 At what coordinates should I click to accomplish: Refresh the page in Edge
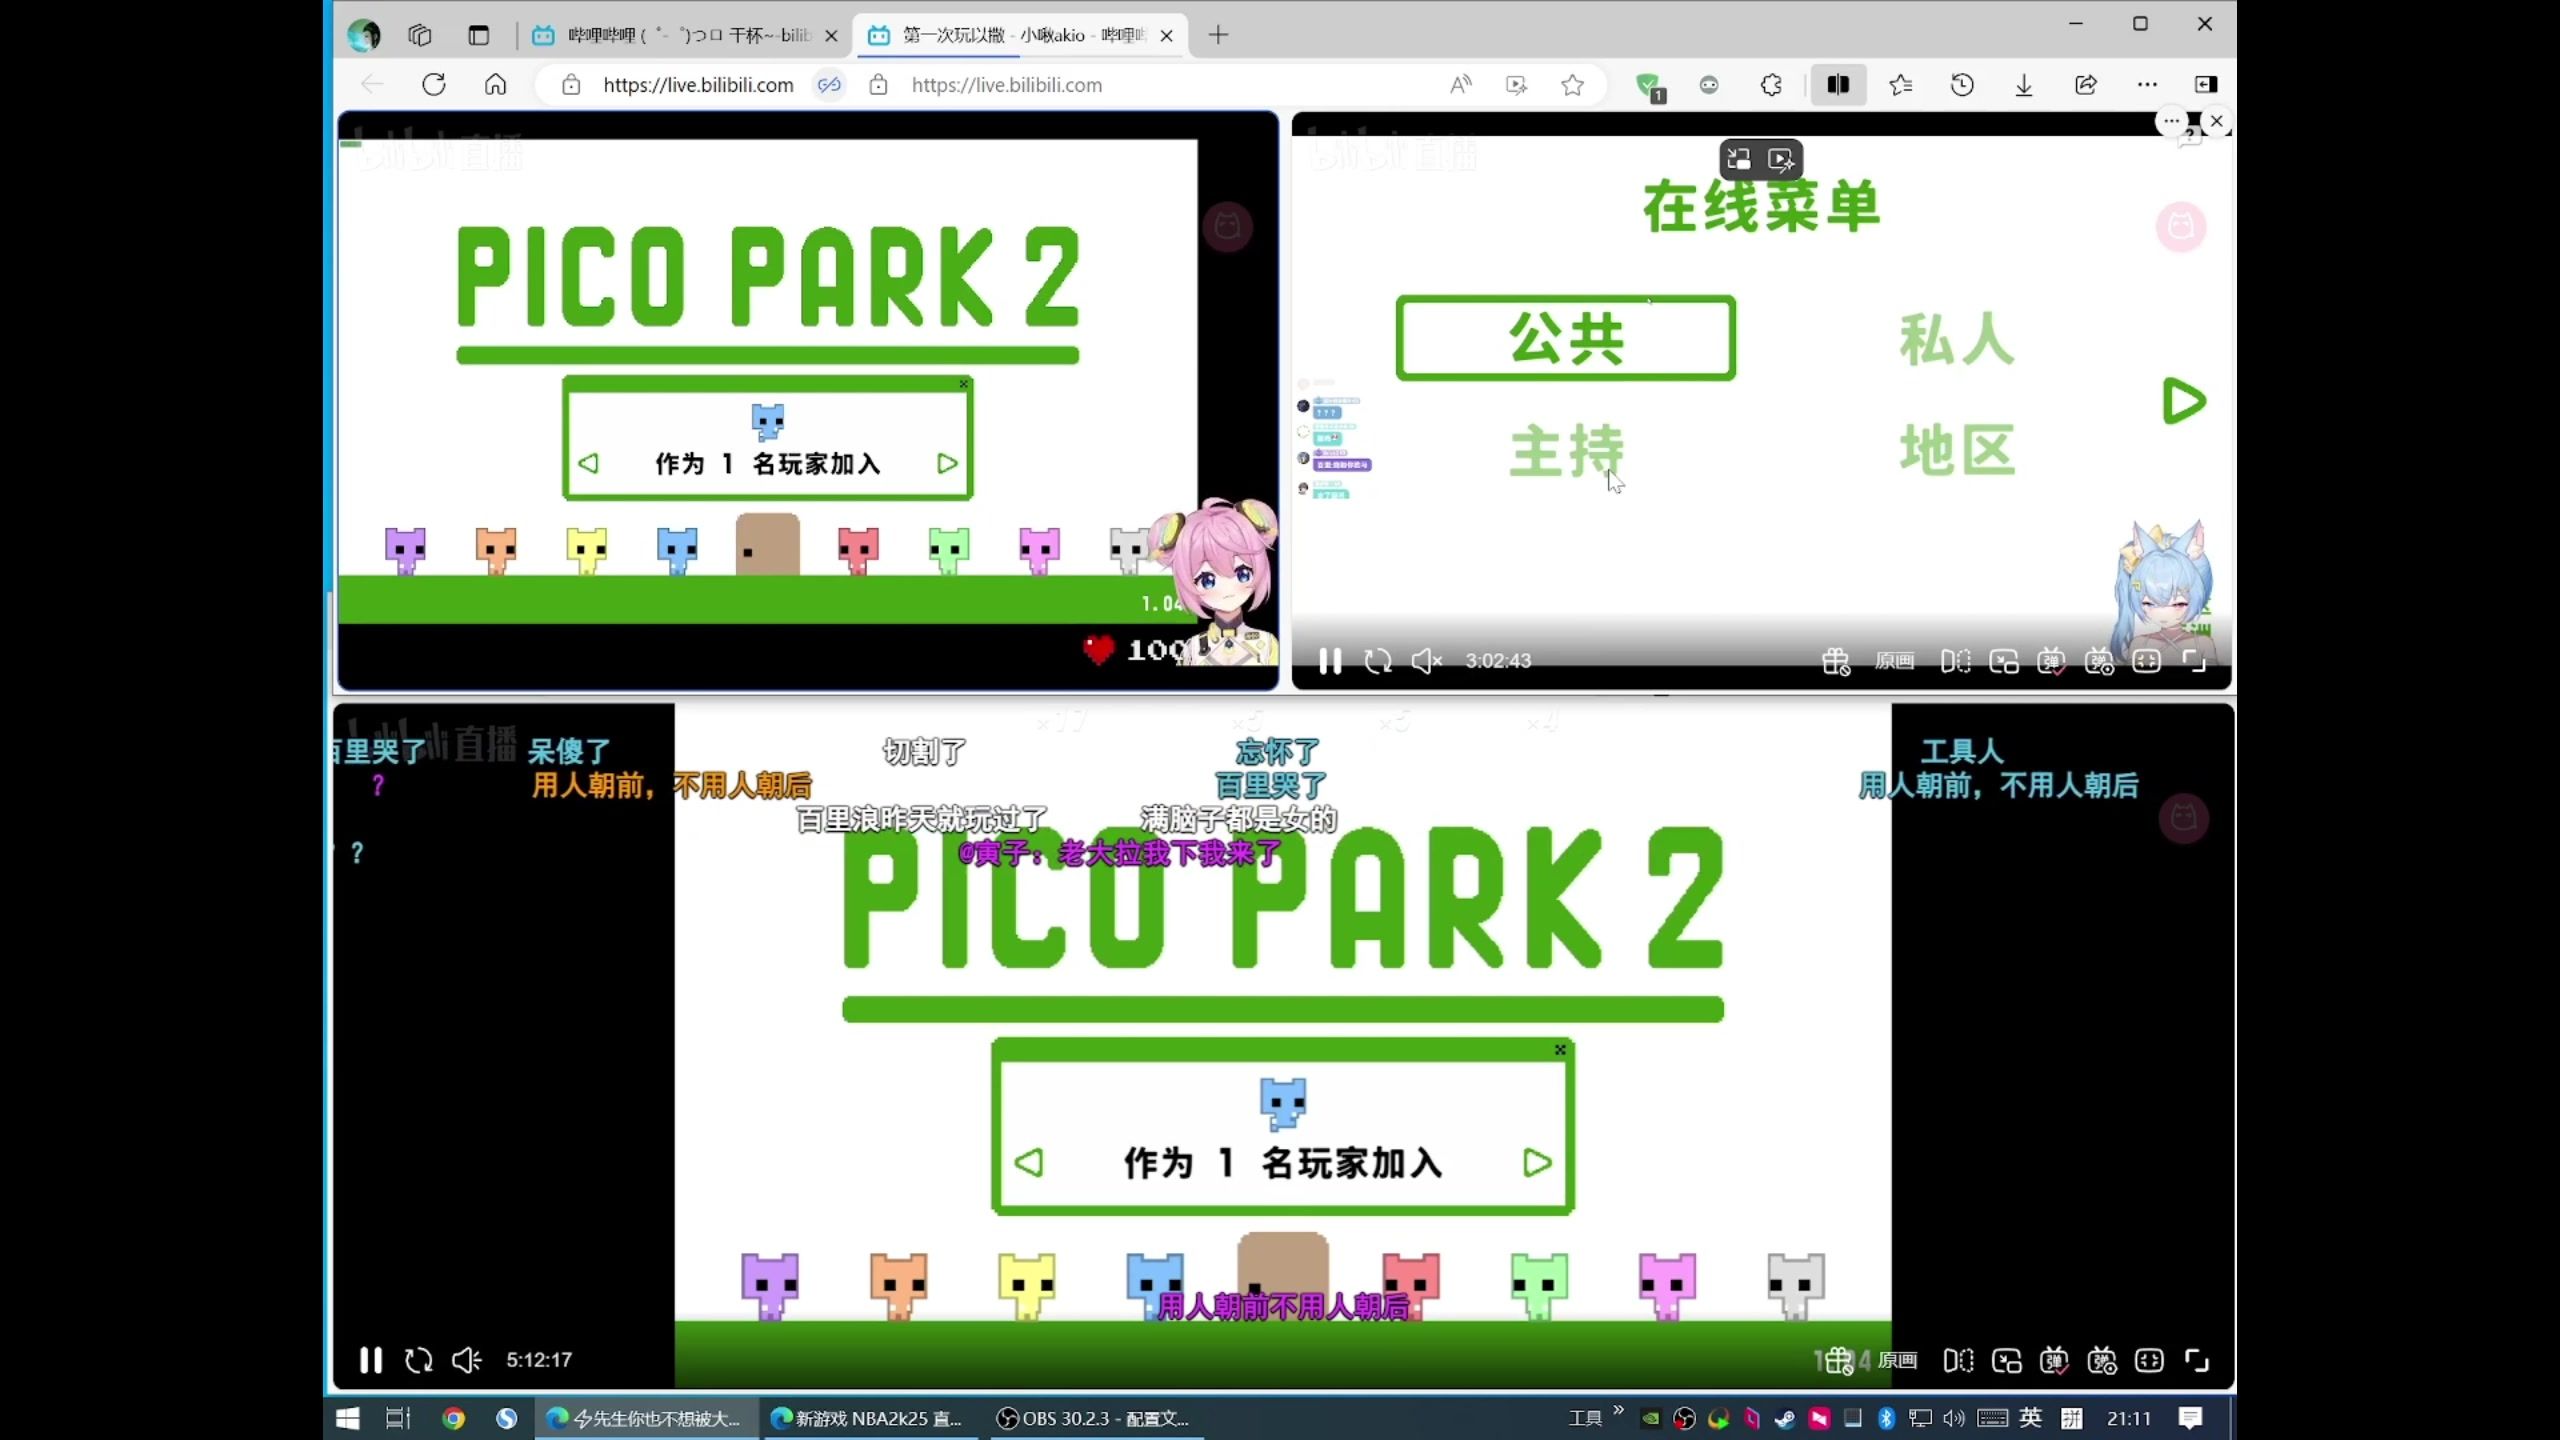click(434, 85)
